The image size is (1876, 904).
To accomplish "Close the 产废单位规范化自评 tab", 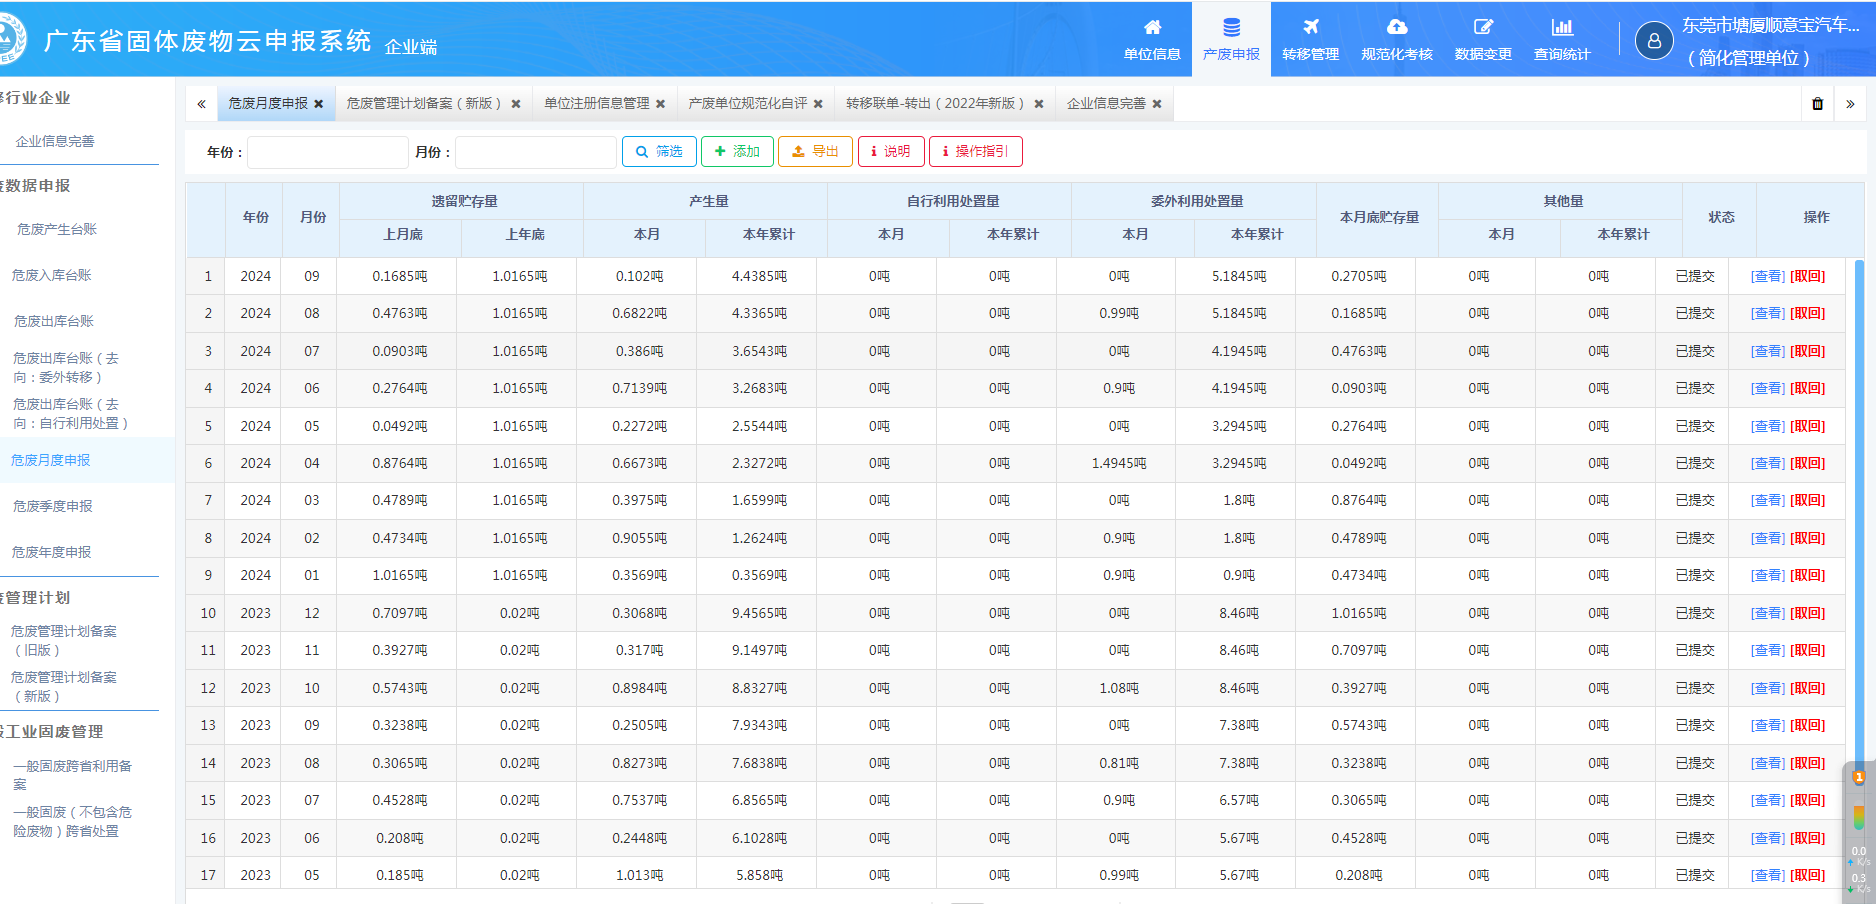I will [818, 104].
